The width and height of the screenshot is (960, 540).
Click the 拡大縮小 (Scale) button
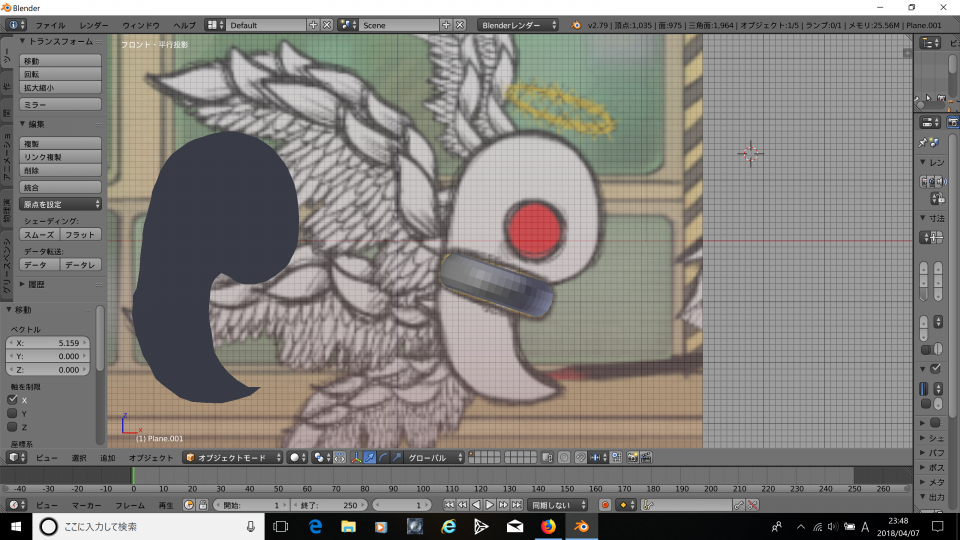[60, 88]
